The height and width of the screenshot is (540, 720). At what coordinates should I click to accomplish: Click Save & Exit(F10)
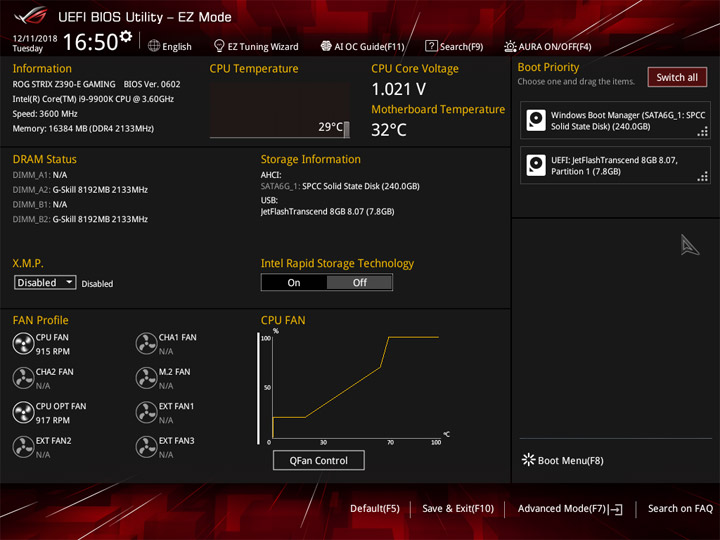[458, 509]
